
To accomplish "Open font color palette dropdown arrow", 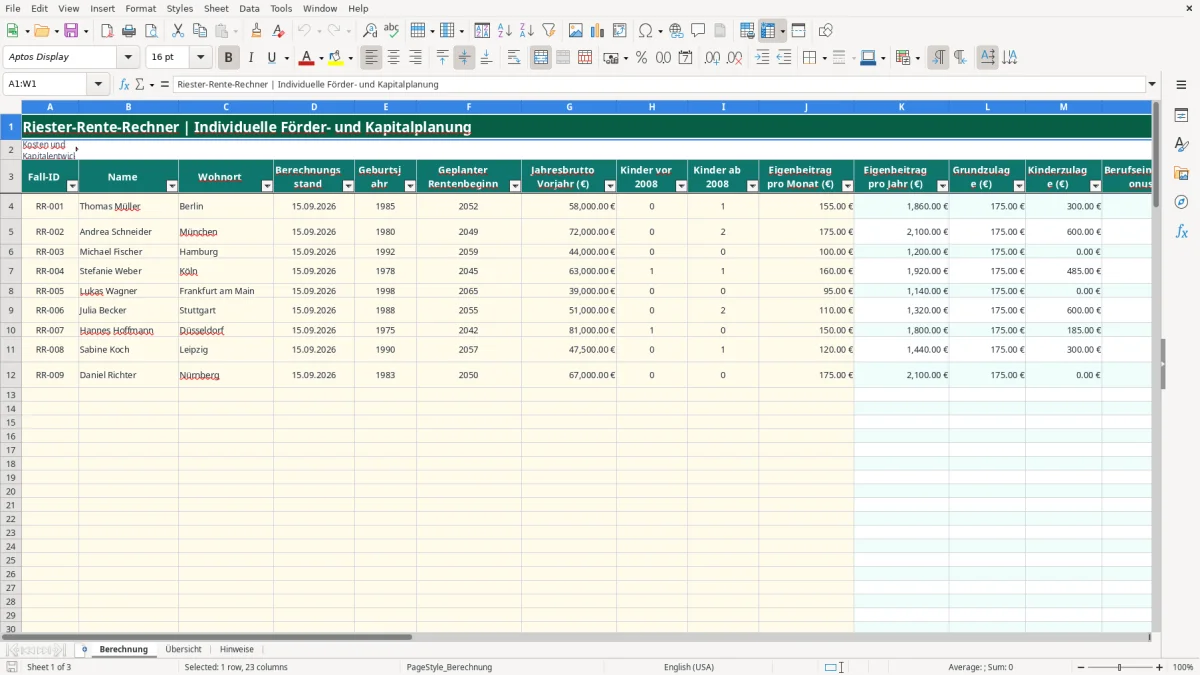I will click(x=321, y=58).
